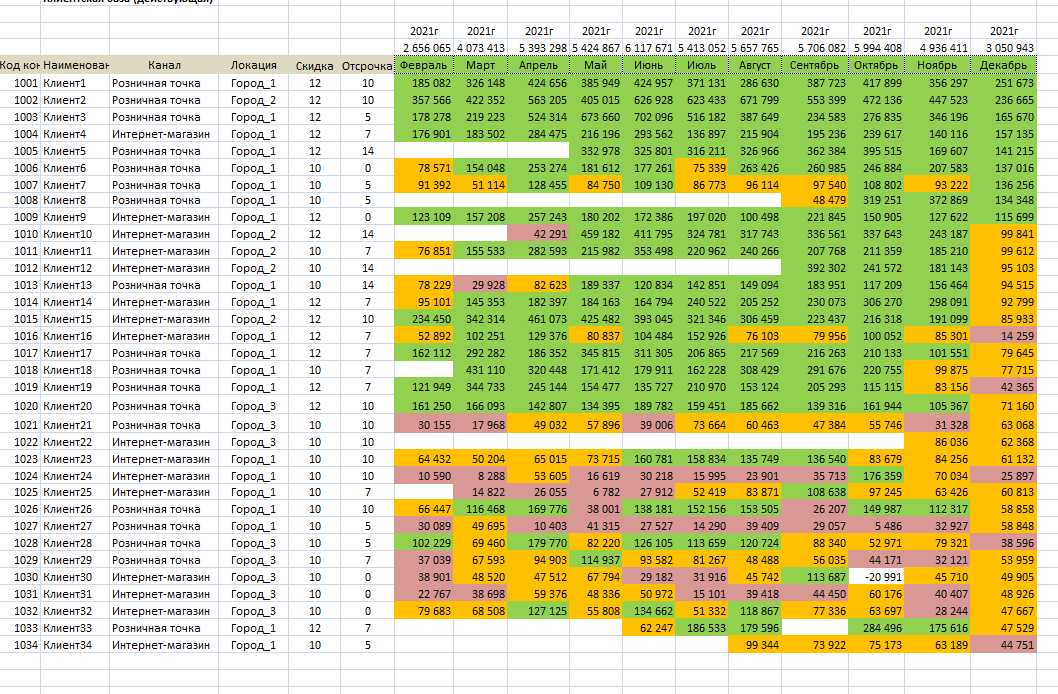Select the red cell 14 259

point(1003,336)
